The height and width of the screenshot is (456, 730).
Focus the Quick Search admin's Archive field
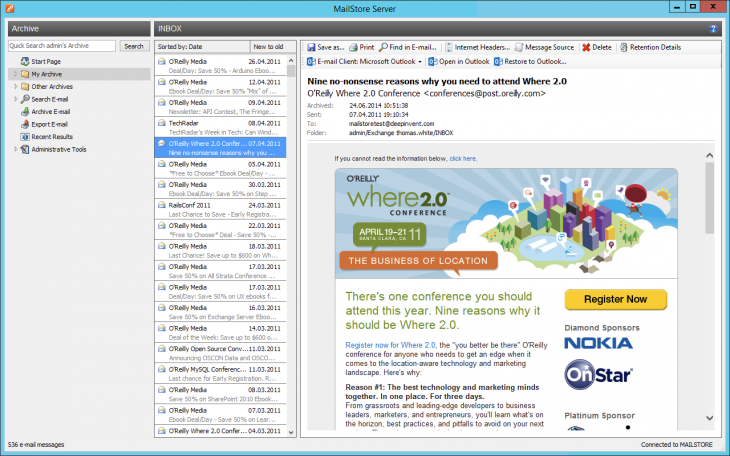[62, 46]
